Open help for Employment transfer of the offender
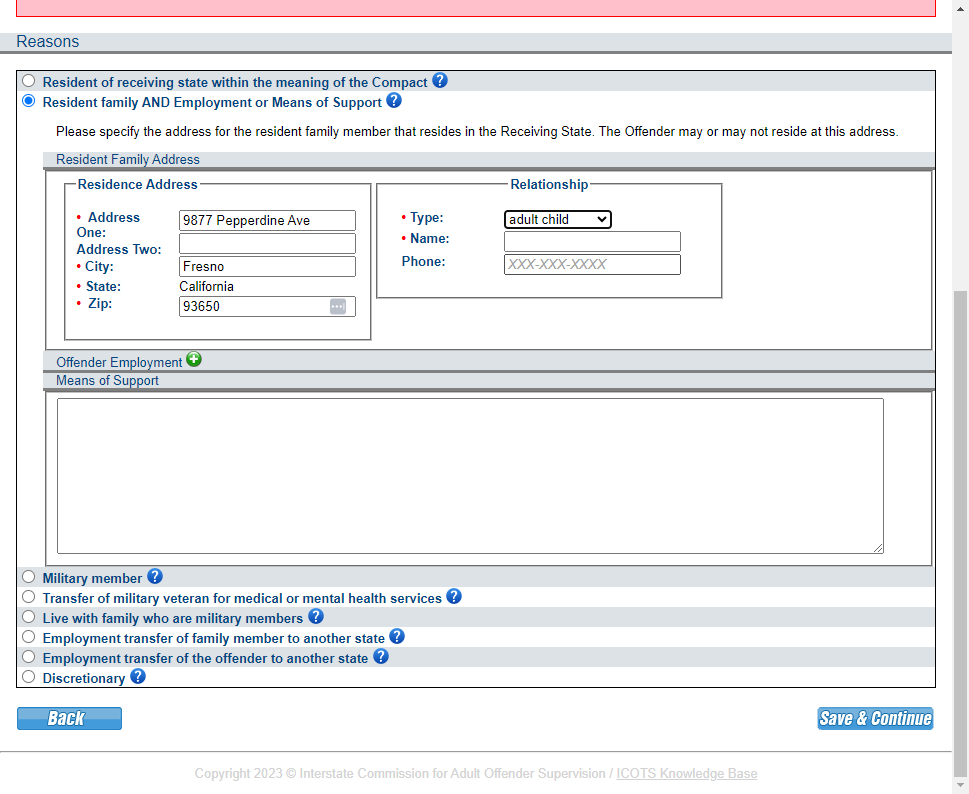The image size is (969, 794). pyautogui.click(x=381, y=656)
